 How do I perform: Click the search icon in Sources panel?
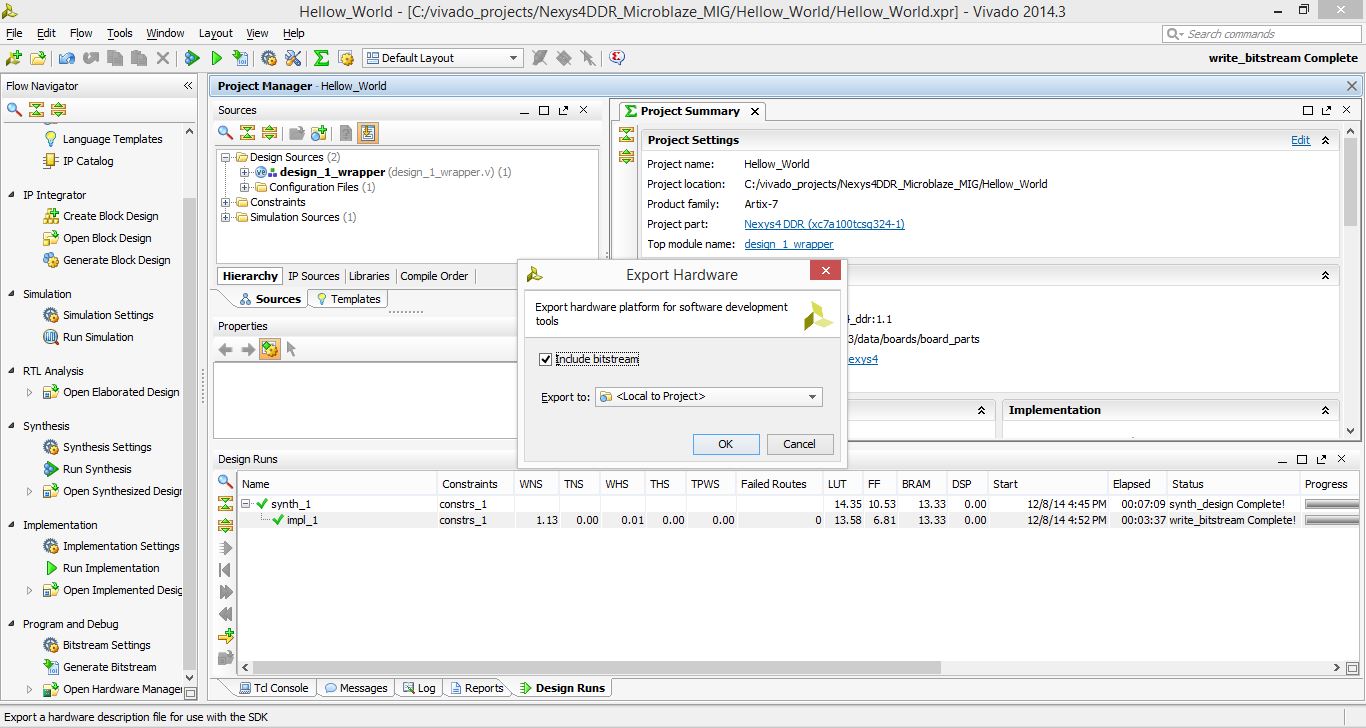226,133
